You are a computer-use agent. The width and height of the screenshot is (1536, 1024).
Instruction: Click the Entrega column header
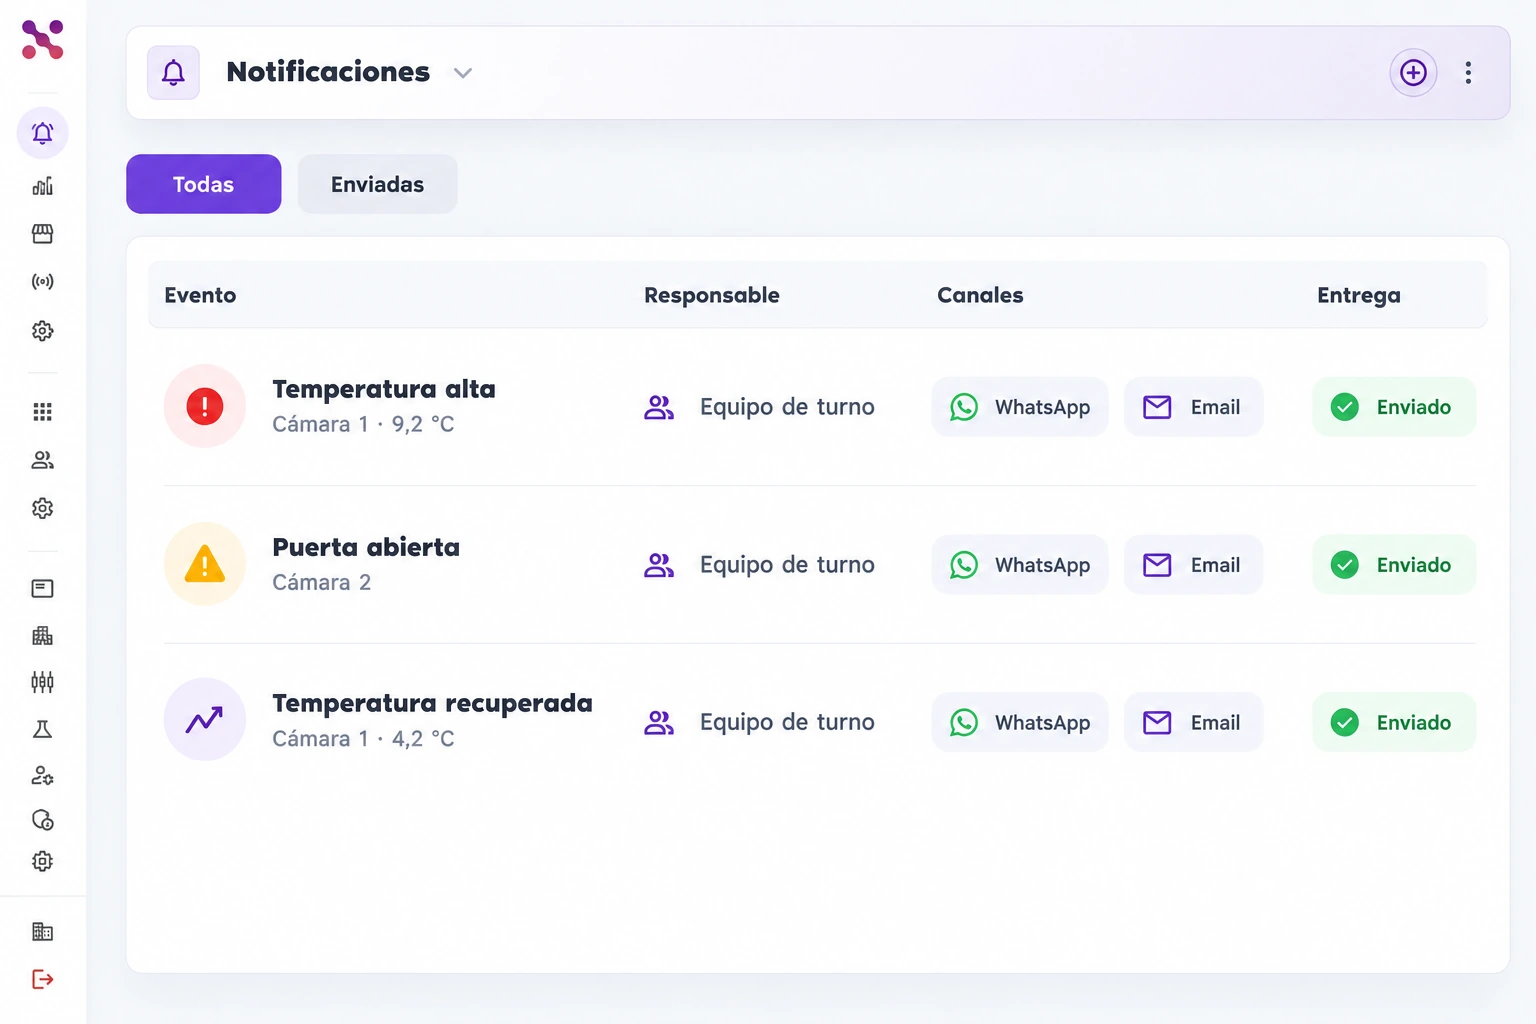pos(1358,295)
